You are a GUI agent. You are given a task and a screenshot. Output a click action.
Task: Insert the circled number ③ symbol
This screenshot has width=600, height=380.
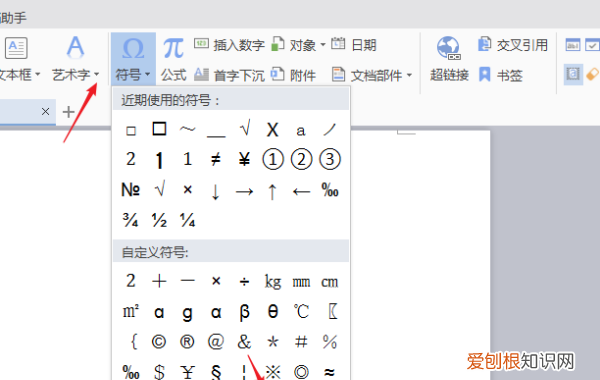(x=329, y=159)
